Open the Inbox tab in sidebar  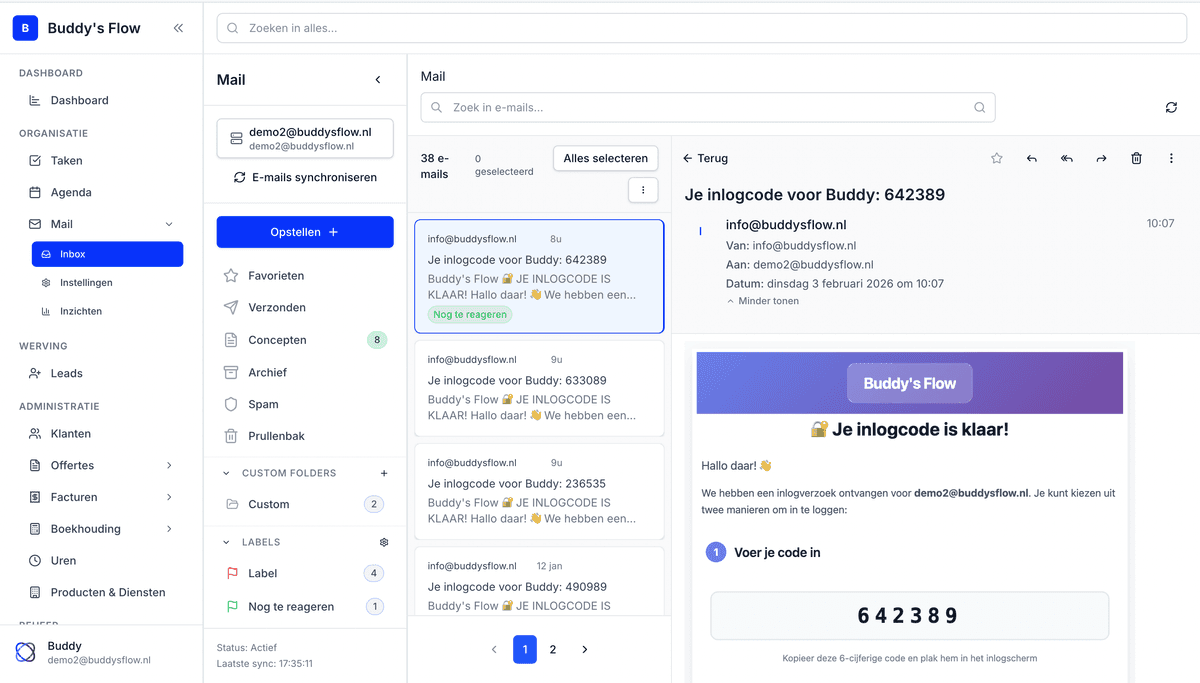point(107,254)
